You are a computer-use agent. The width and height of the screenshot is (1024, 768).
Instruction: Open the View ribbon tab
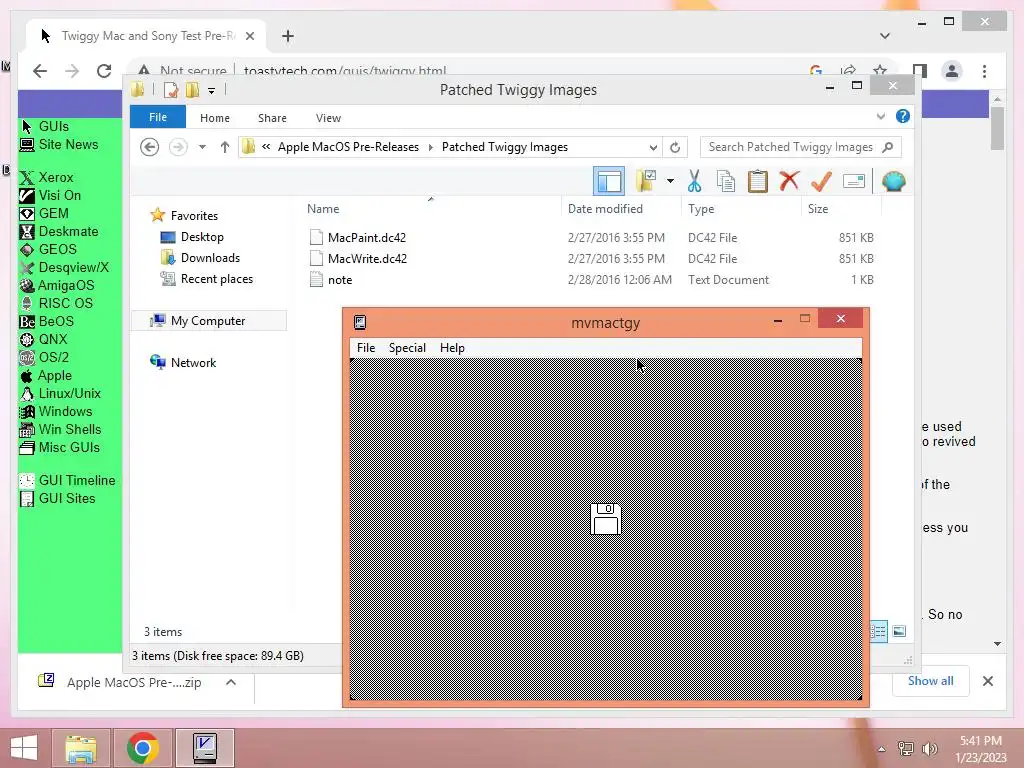(328, 118)
